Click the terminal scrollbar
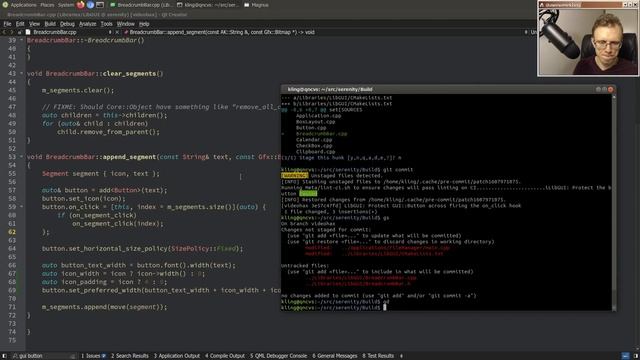 [x=614, y=202]
